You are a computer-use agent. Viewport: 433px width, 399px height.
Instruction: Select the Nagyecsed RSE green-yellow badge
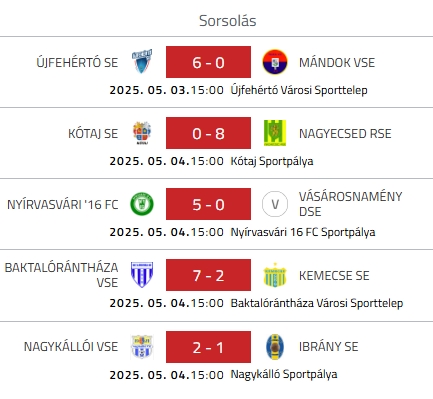[275, 133]
